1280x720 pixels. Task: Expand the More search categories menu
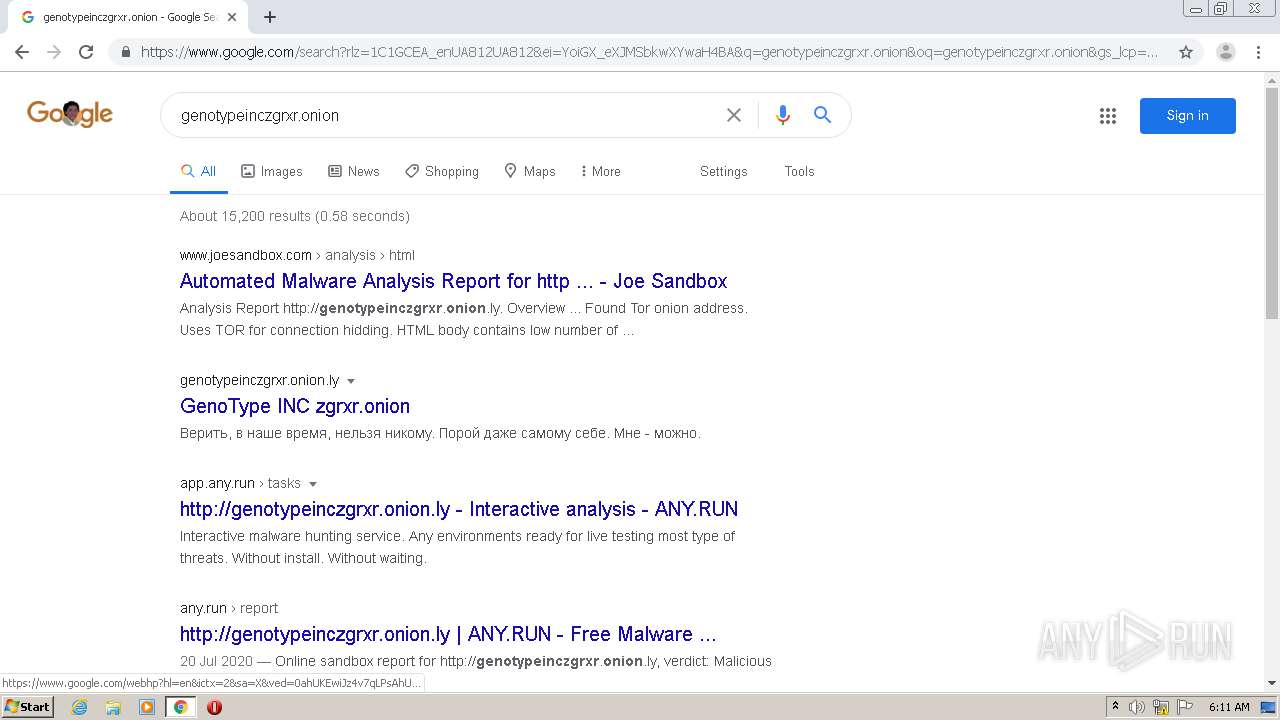pyautogui.click(x=600, y=171)
